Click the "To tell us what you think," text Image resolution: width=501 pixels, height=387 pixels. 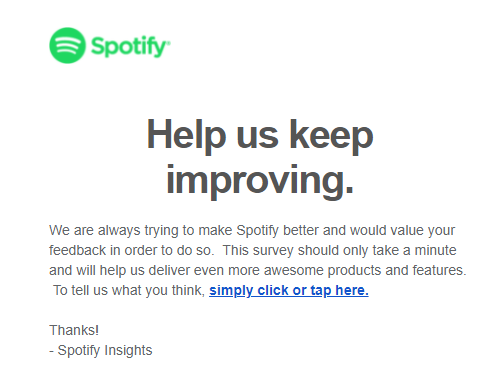pos(129,290)
